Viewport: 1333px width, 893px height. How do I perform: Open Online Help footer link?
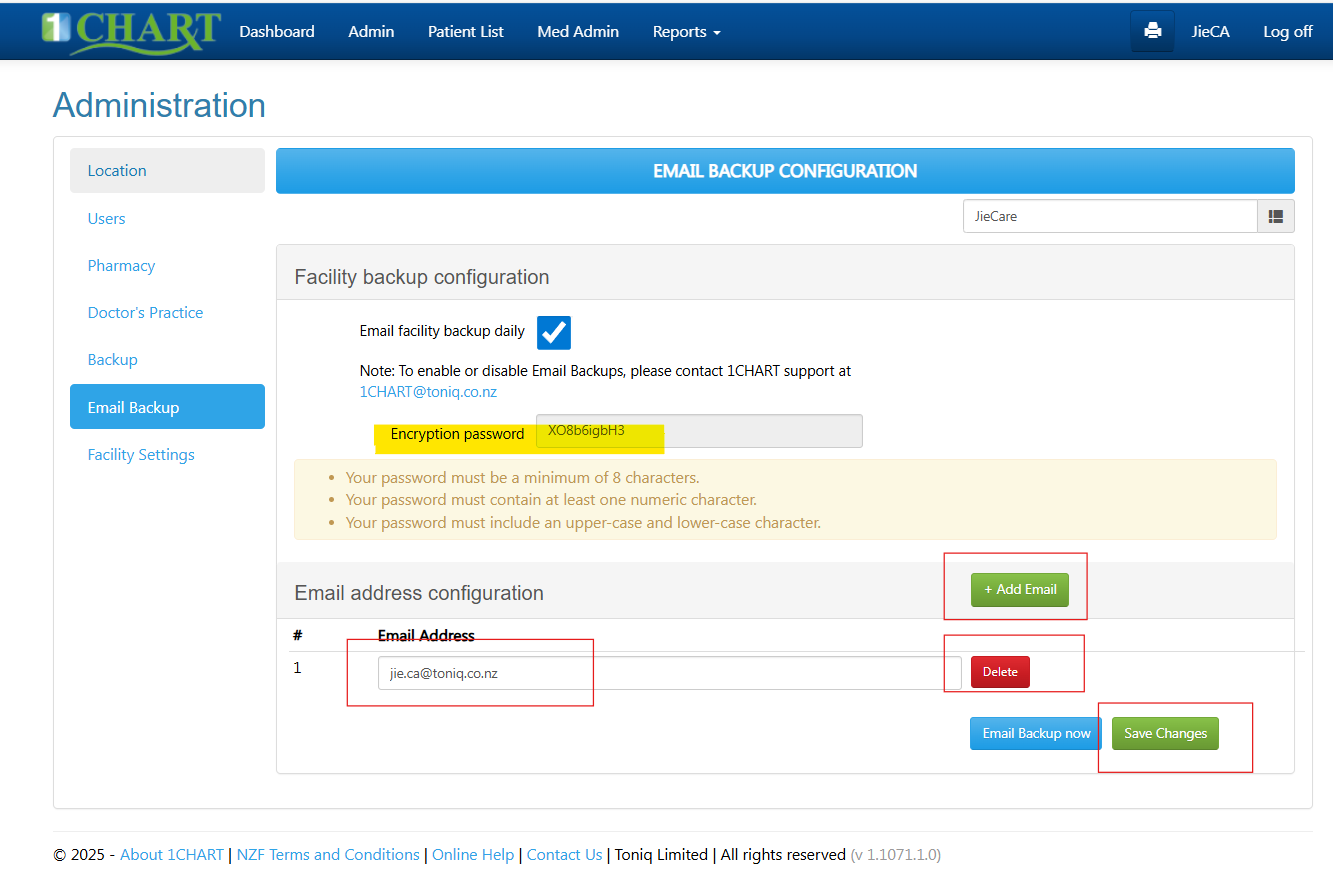click(473, 855)
